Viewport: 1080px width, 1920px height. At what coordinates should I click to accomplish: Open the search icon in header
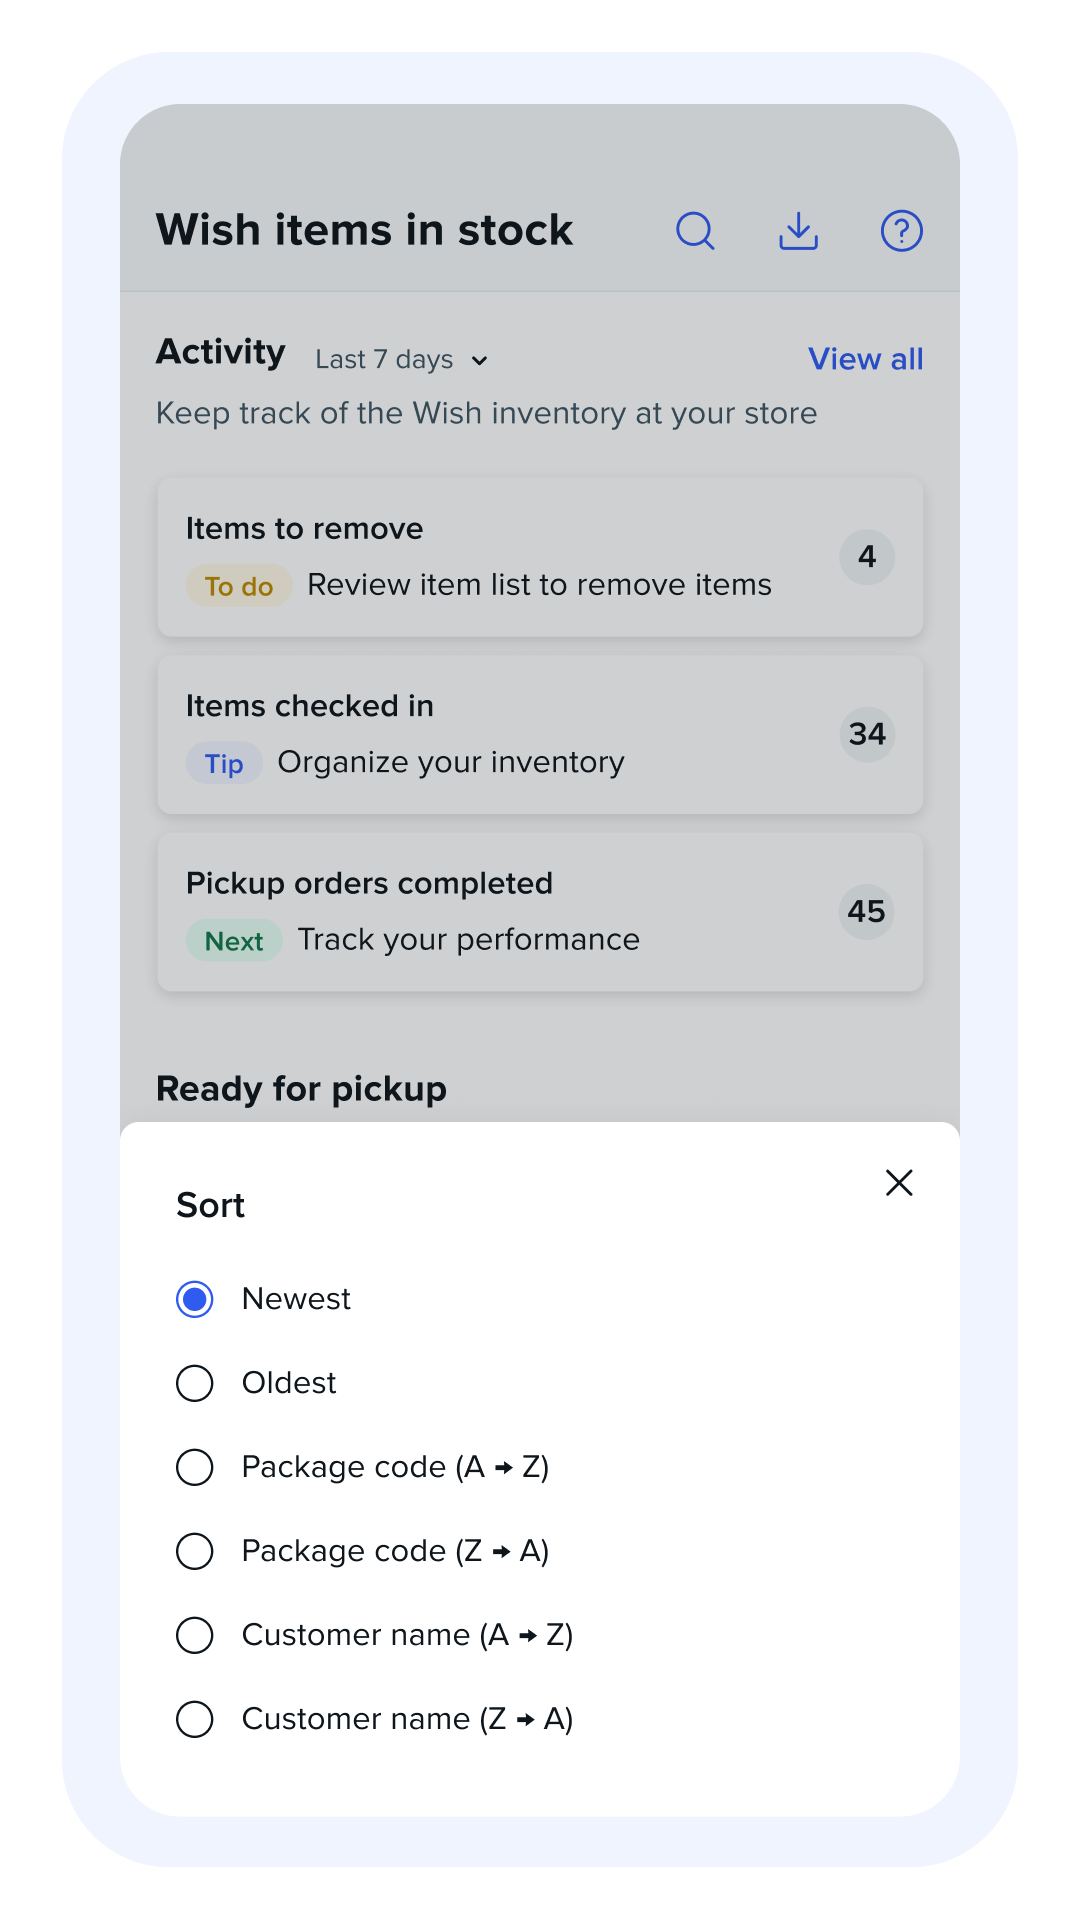tap(695, 231)
